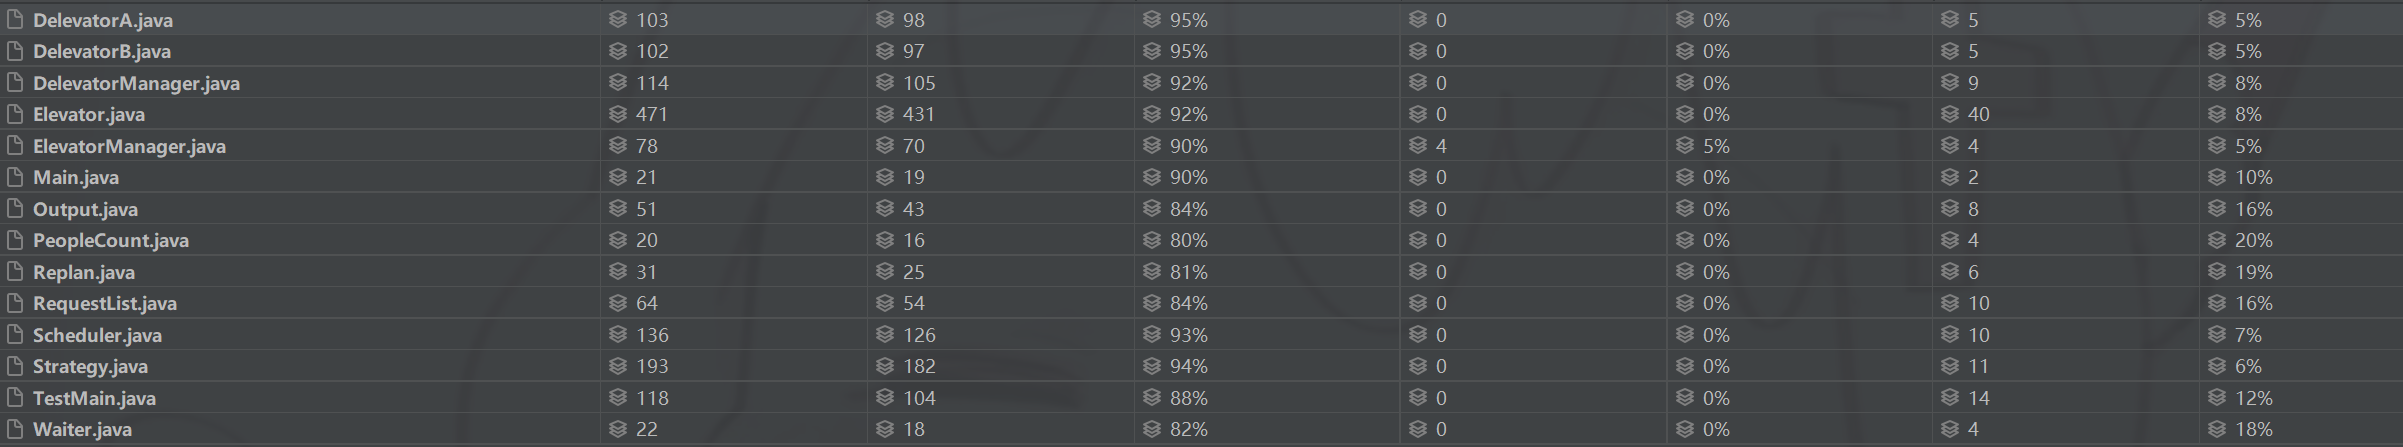Image resolution: width=2403 pixels, height=447 pixels.
Task: Click the file icon beside Waiter.java
Action: 14,429
